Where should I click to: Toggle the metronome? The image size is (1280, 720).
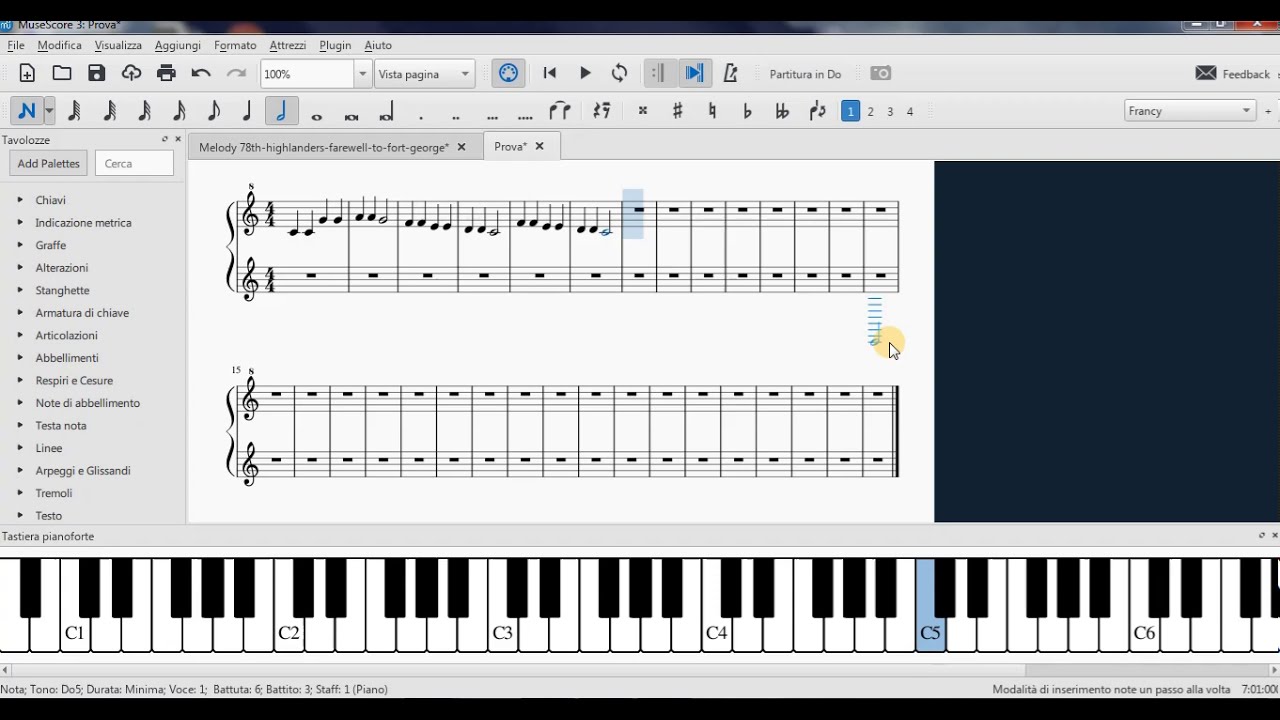click(730, 73)
